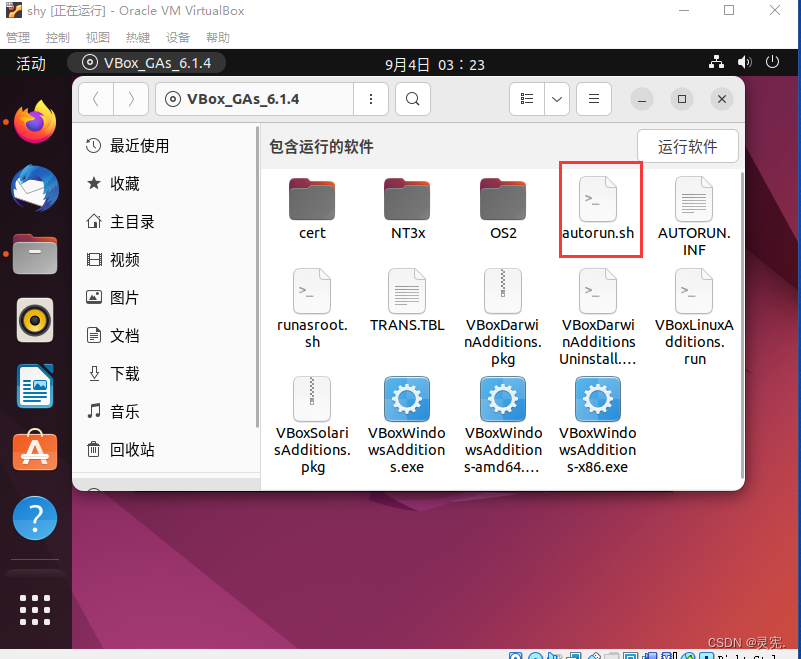Viewport: 801px width, 659px height.
Task: Open Videos (视频) in sidebar
Action: pyautogui.click(x=164, y=260)
